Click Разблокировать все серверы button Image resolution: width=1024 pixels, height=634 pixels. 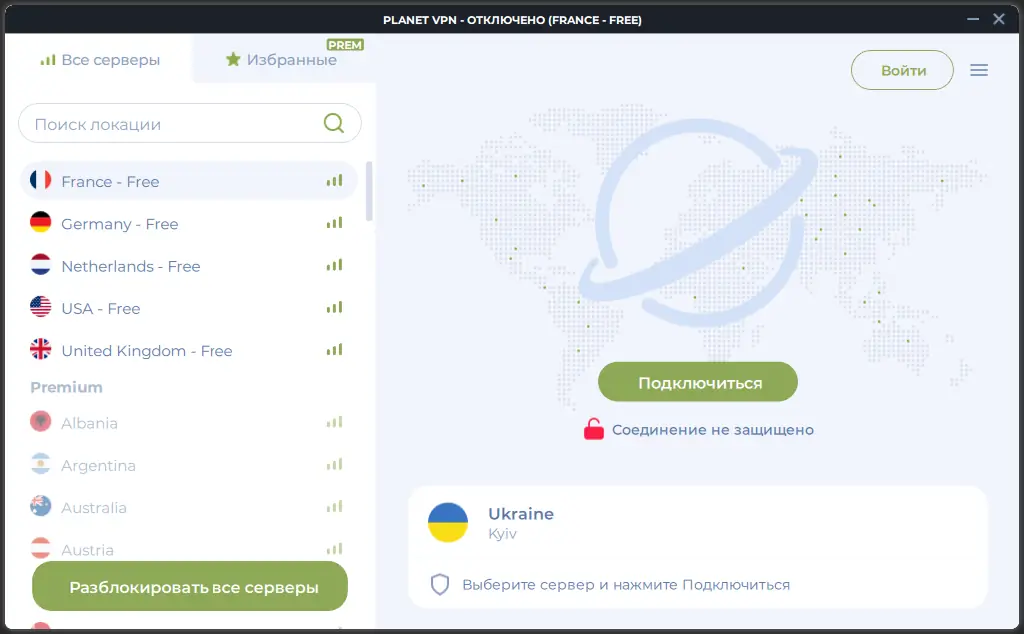click(190, 586)
